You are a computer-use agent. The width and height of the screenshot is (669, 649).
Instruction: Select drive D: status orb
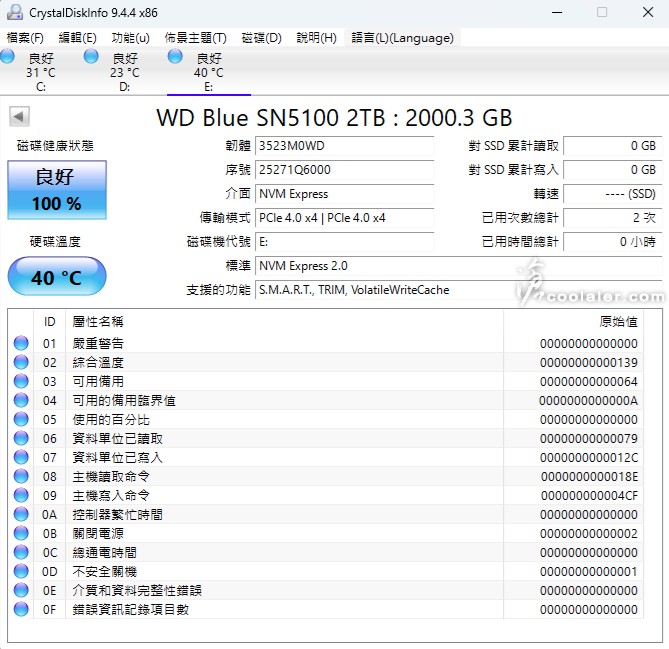tap(91, 57)
